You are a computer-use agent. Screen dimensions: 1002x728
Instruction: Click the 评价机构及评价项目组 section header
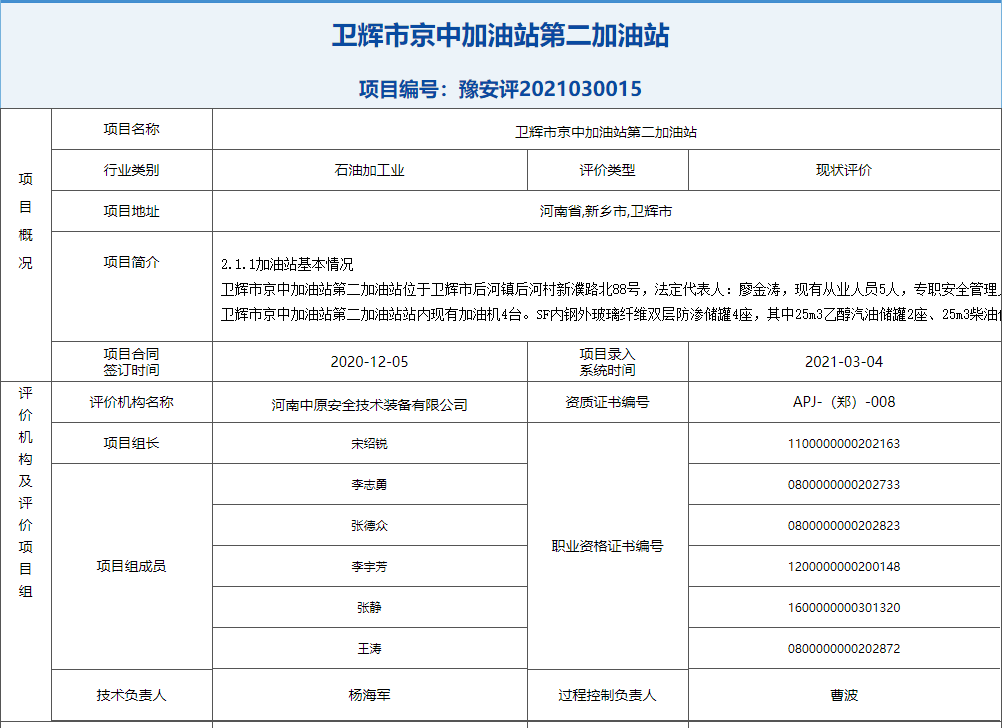coord(26,492)
